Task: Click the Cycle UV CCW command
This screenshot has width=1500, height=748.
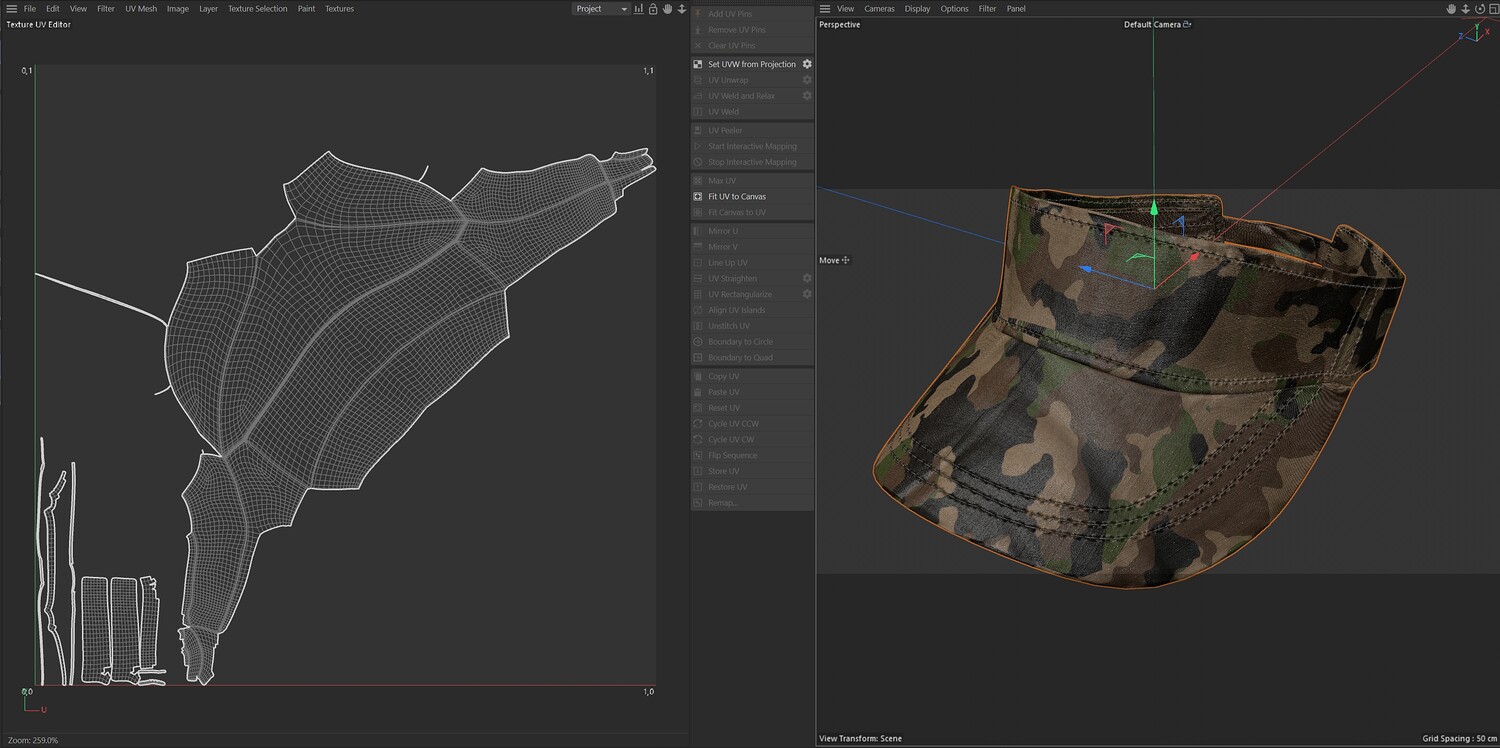Action: coord(752,424)
